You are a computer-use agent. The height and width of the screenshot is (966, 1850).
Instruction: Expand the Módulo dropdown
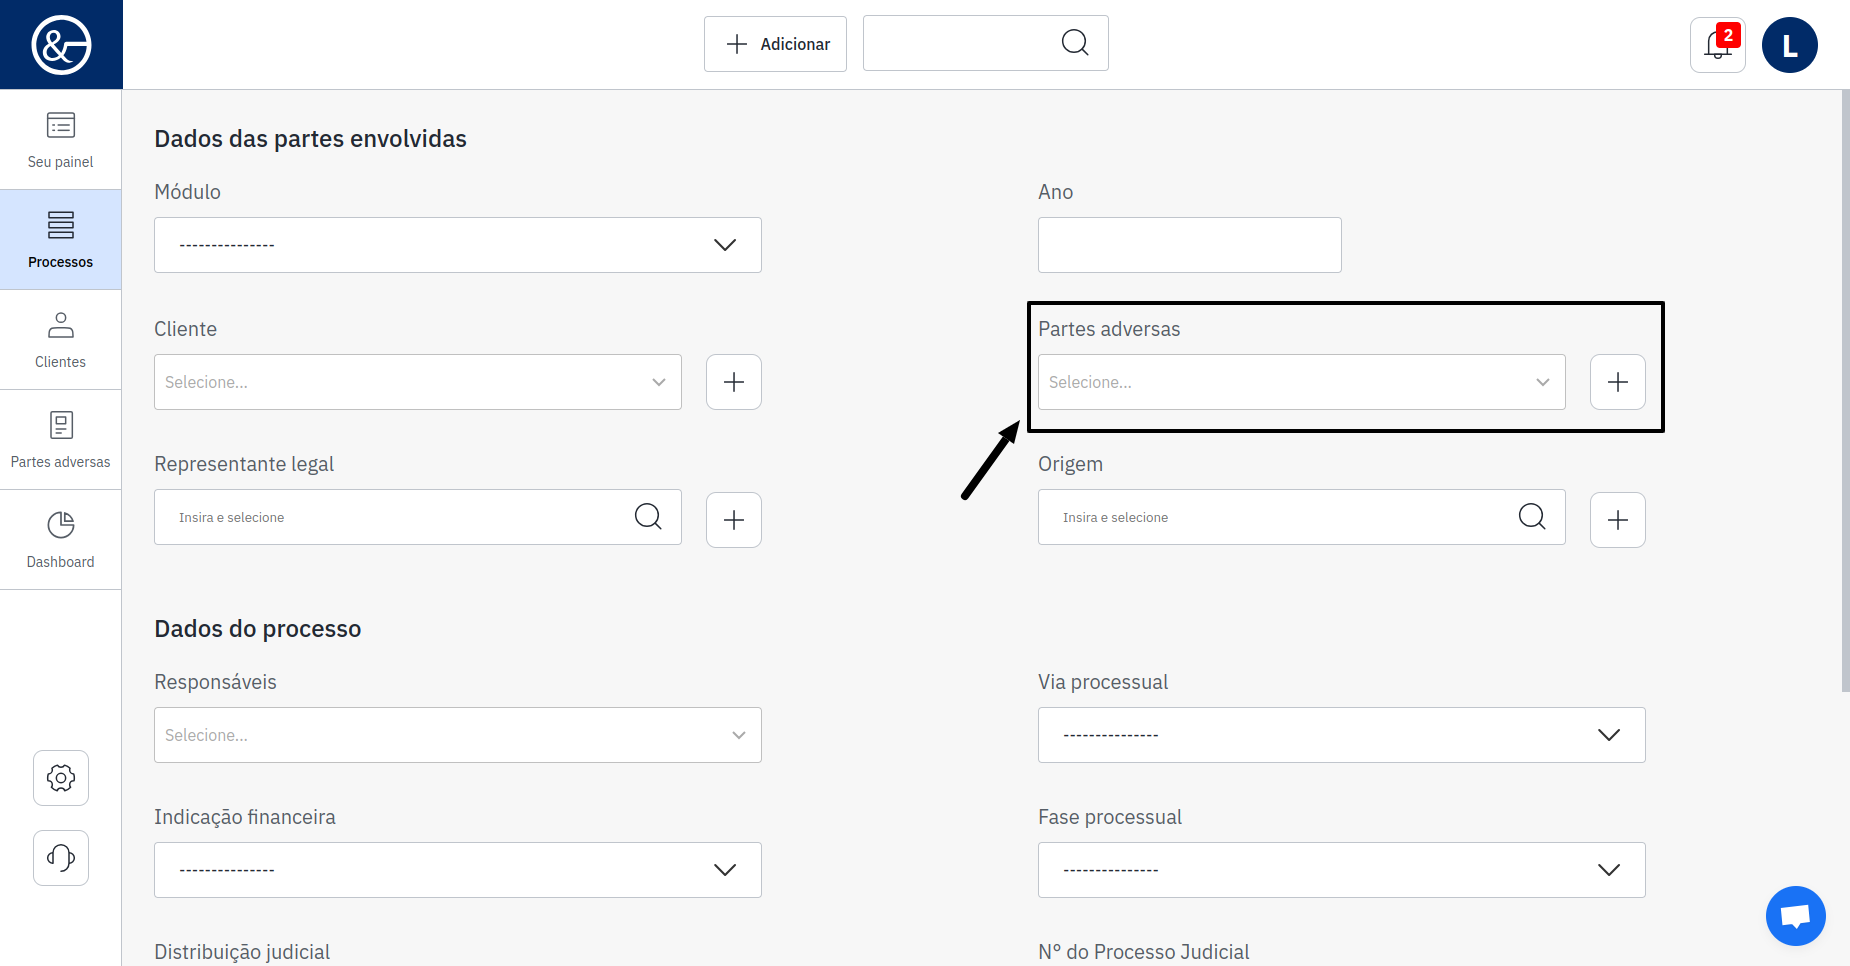coord(458,245)
